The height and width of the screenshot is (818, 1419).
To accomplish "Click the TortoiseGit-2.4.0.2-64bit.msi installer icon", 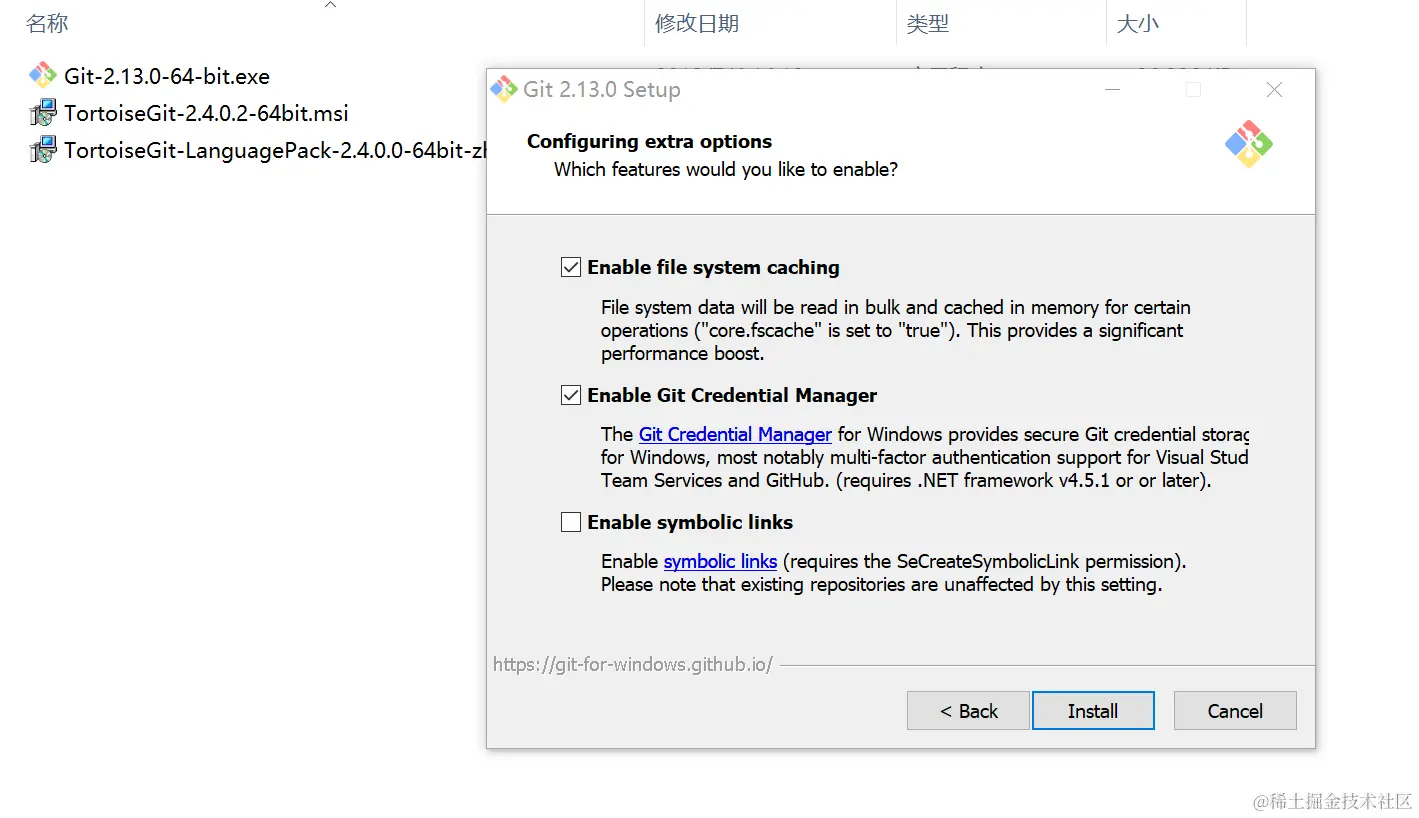I will tap(42, 113).
